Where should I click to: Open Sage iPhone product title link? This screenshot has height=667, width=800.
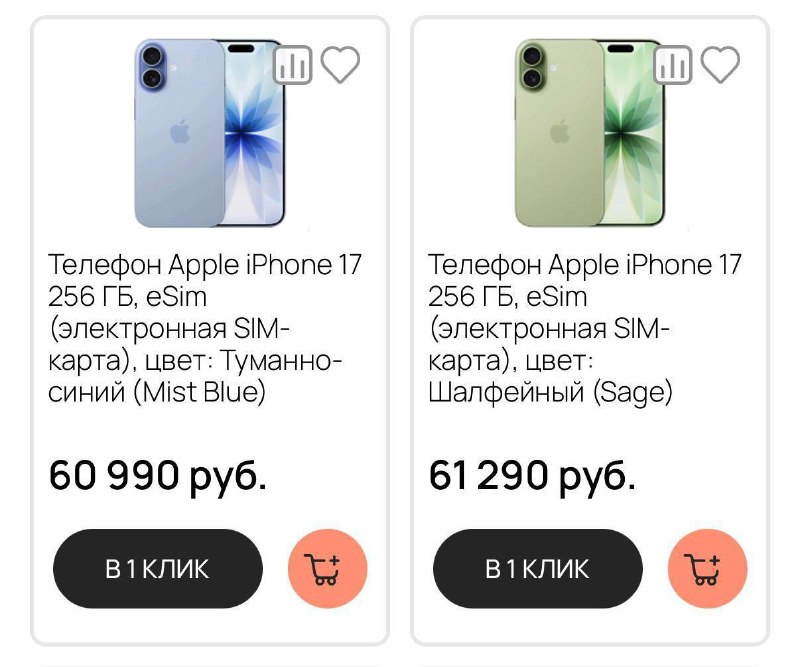pyautogui.click(x=580, y=325)
